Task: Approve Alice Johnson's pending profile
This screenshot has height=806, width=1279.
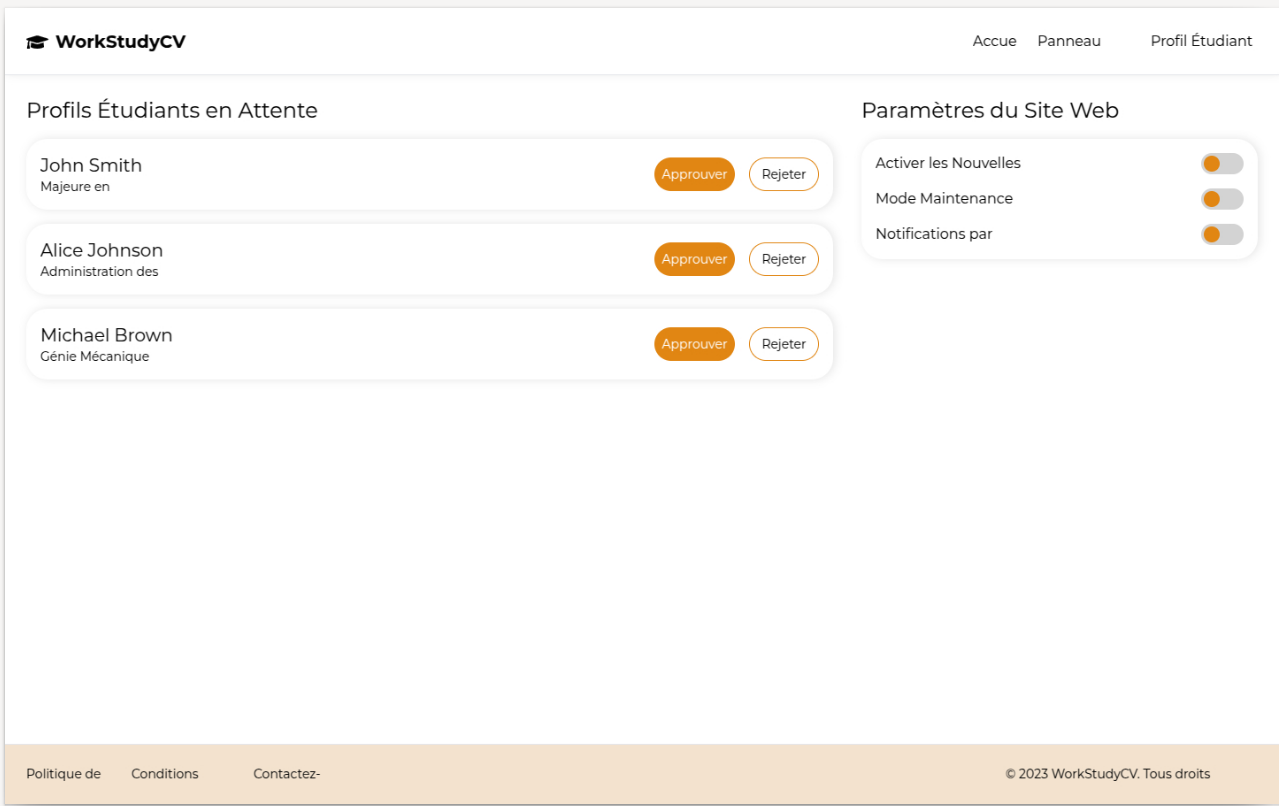Action: coord(694,259)
